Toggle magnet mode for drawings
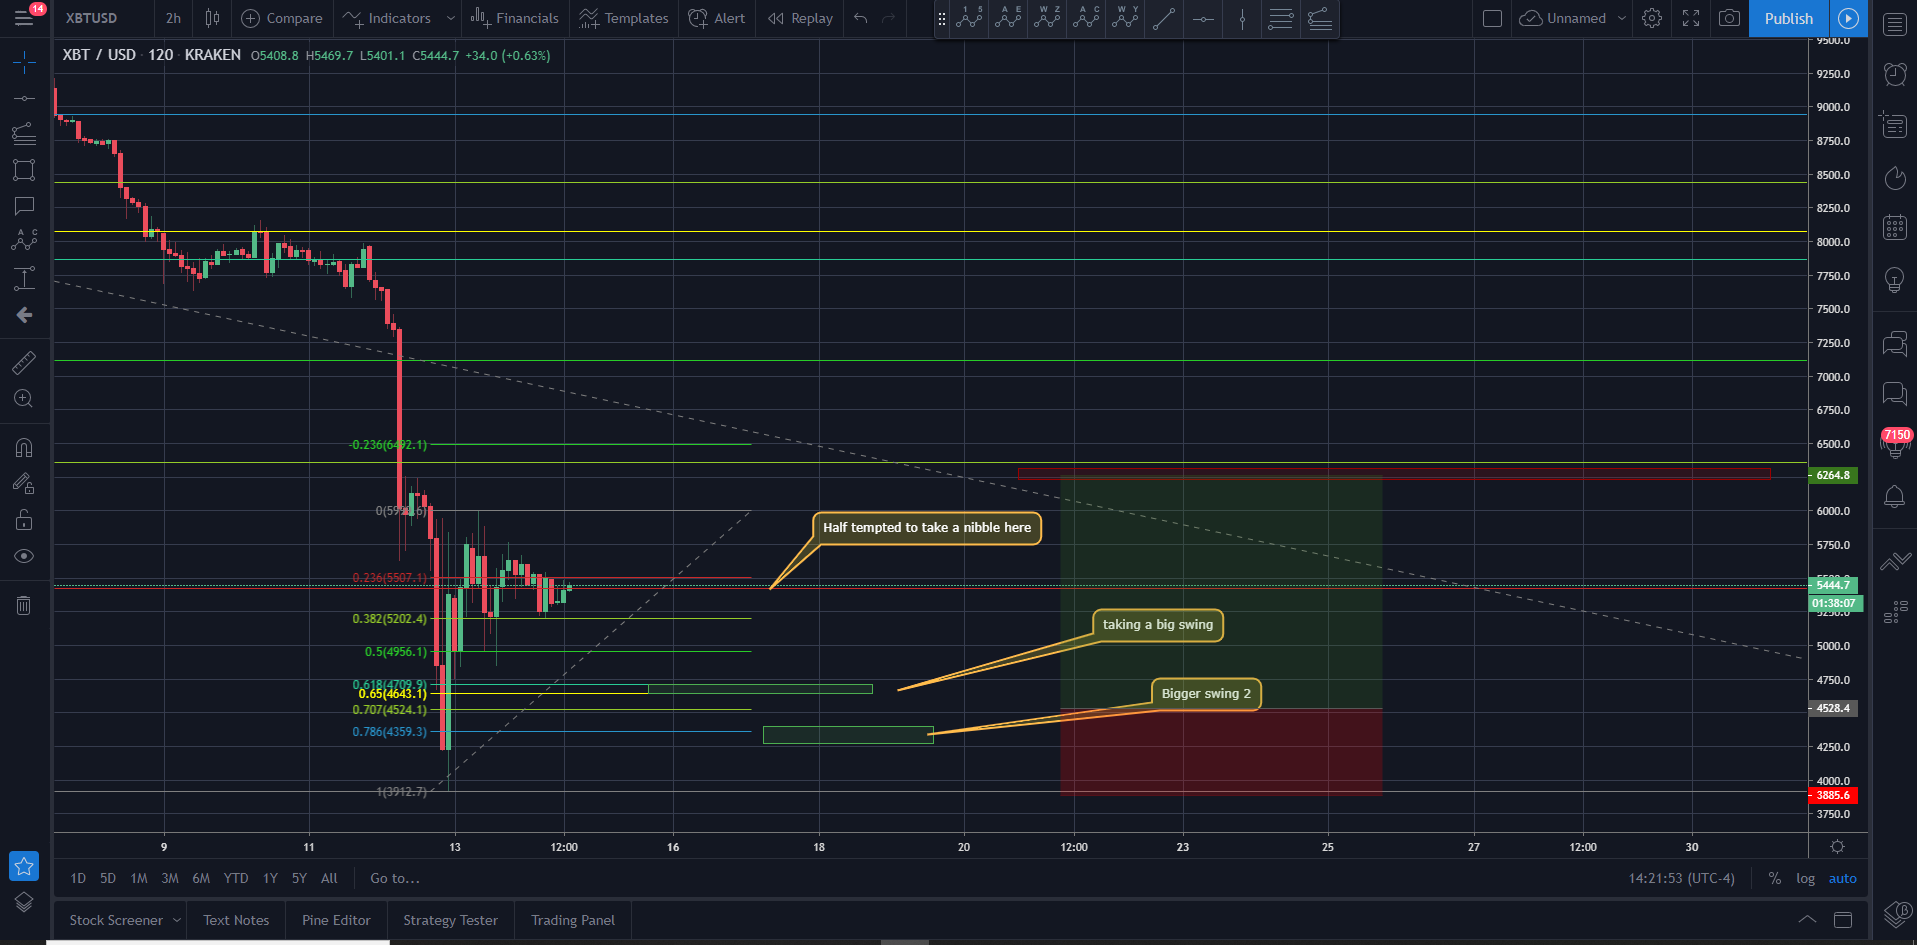The width and height of the screenshot is (1917, 945). coord(24,447)
